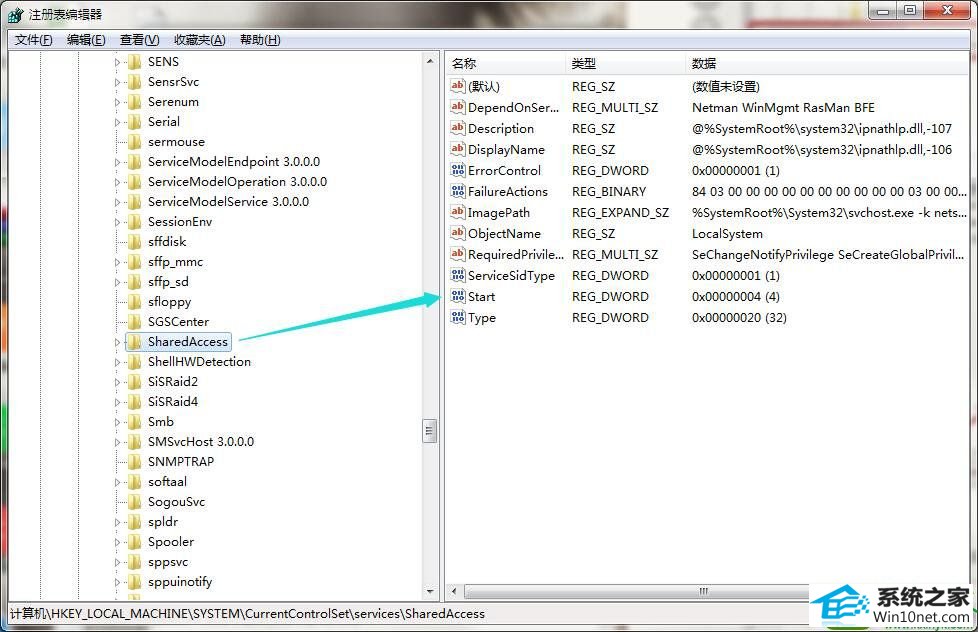Screen dimensions: 978x632
Task: Click the DependOnService string icon
Action: tap(458, 107)
